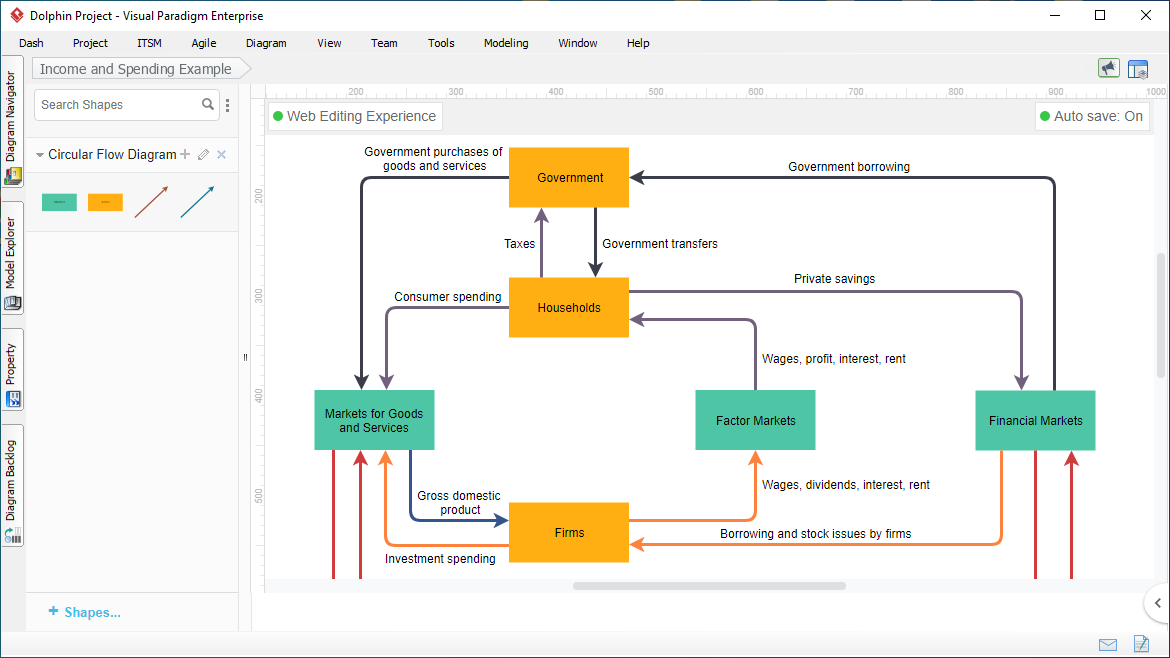Click the Taxes label

tap(519, 244)
